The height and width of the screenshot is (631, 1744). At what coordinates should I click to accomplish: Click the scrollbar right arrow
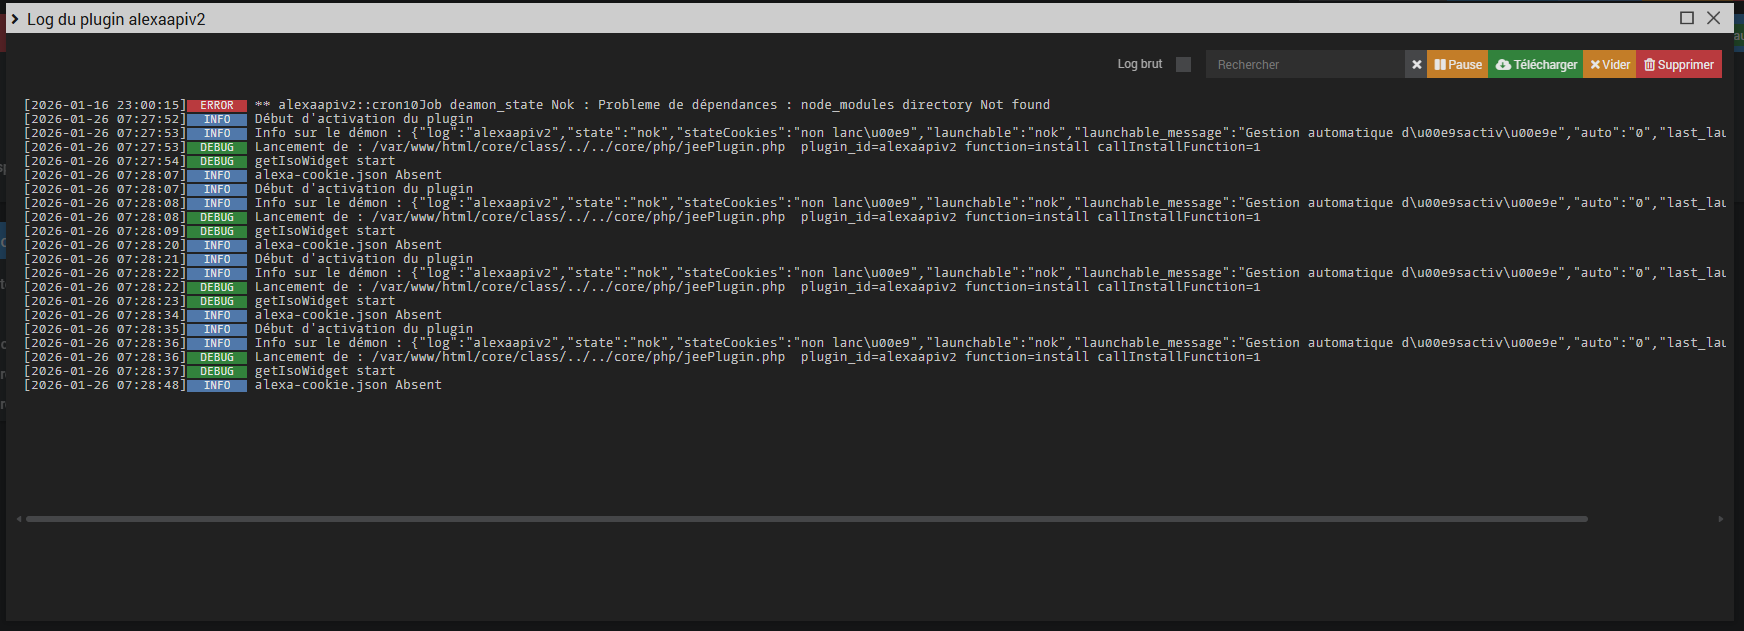pyautogui.click(x=1721, y=519)
